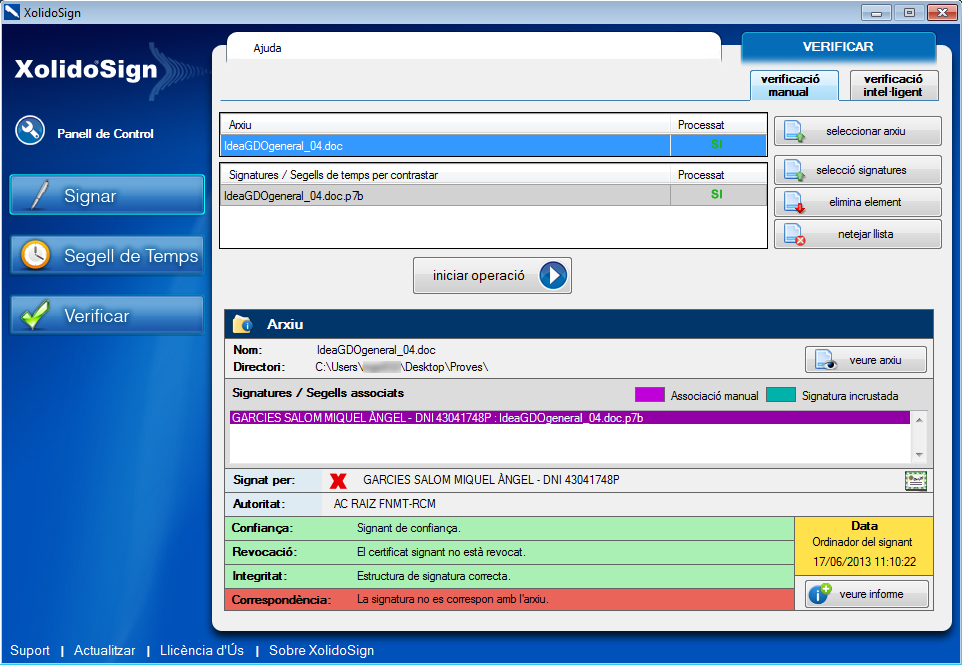Image resolution: width=962 pixels, height=665 pixels.
Task: Click the clock icon on Segell de Temps
Action: [x=36, y=255]
